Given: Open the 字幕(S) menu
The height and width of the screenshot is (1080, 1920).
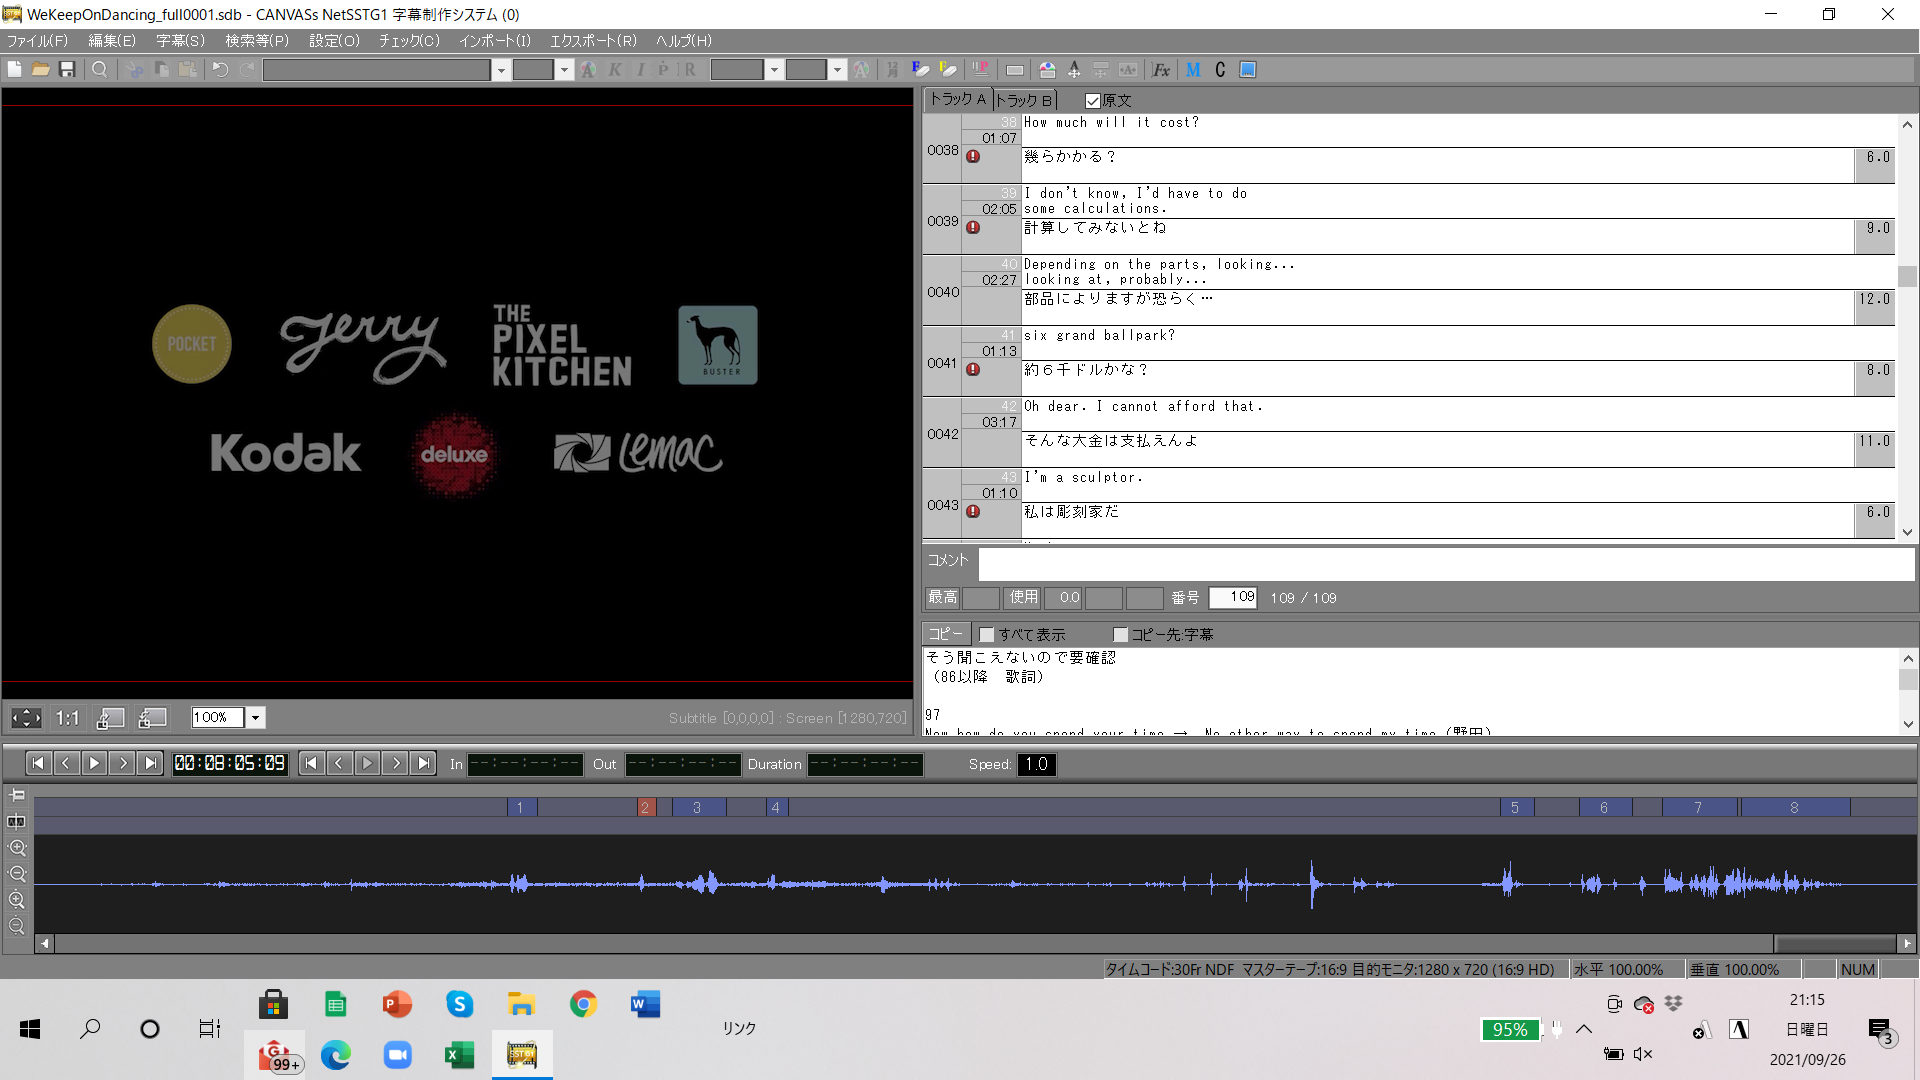Looking at the screenshot, I should (180, 41).
